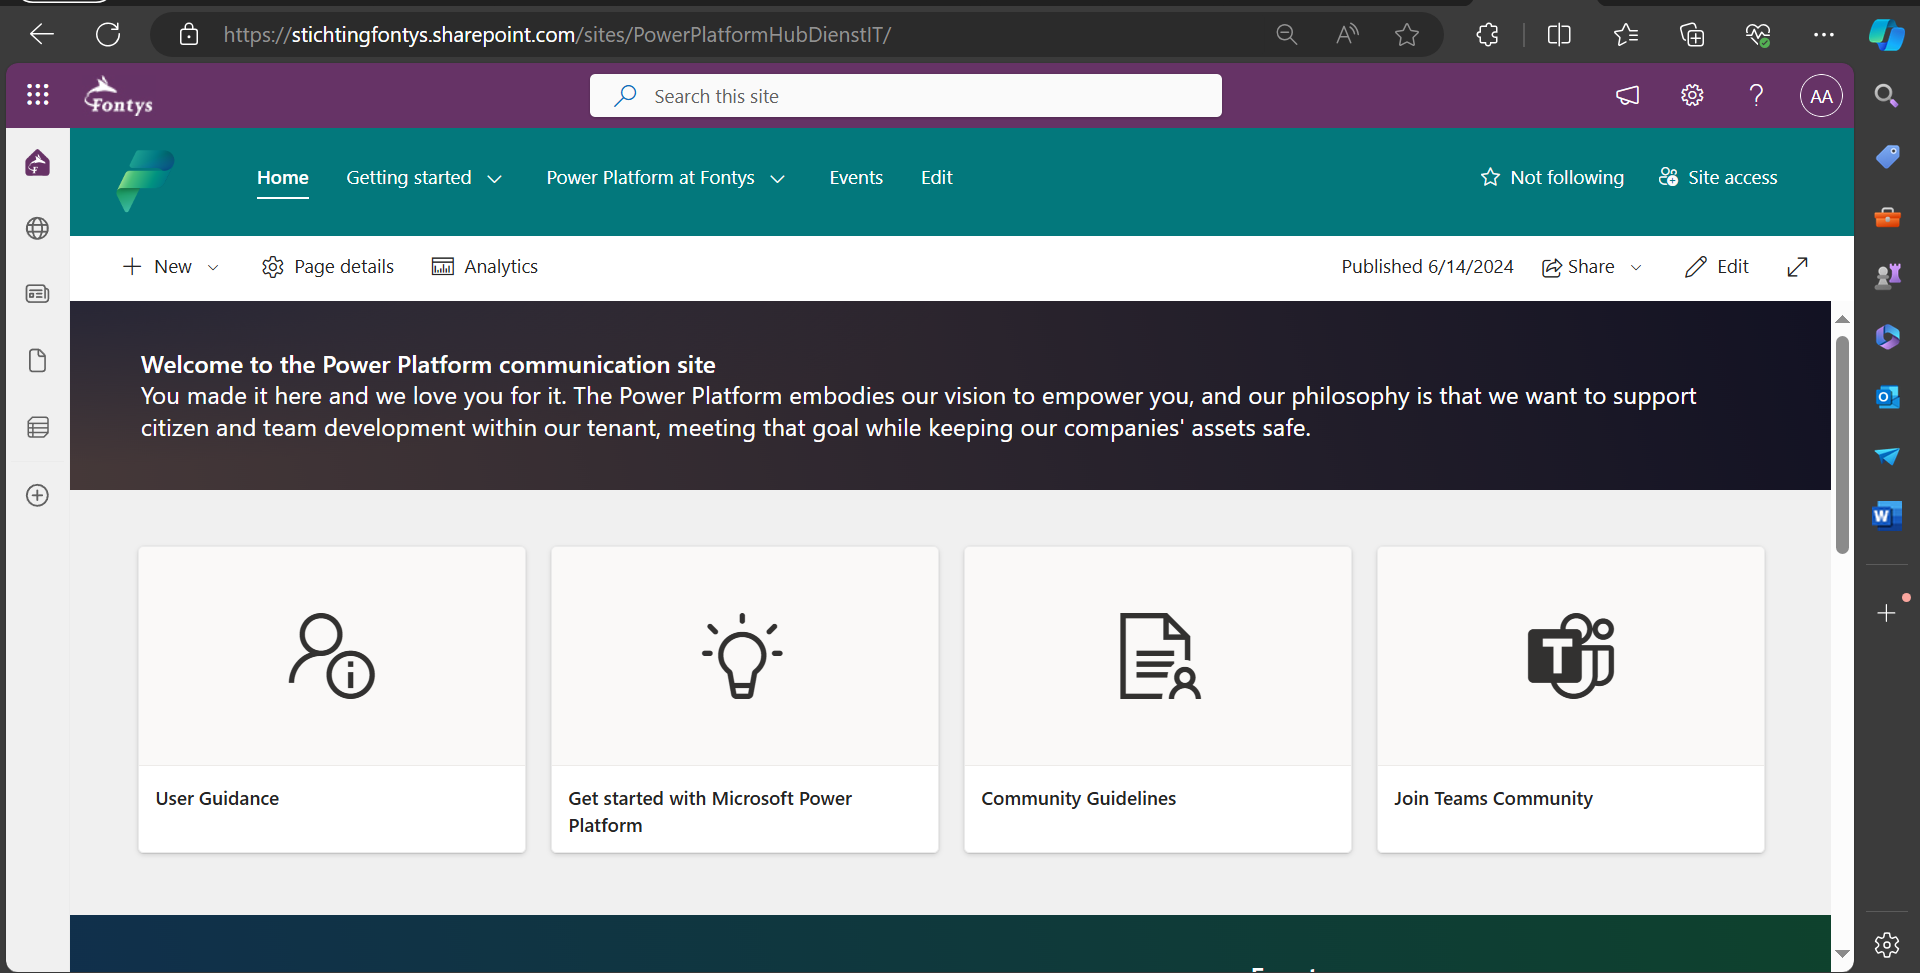Open Power Platform at Fontys navigation item
This screenshot has width=1920, height=973.
tap(650, 177)
